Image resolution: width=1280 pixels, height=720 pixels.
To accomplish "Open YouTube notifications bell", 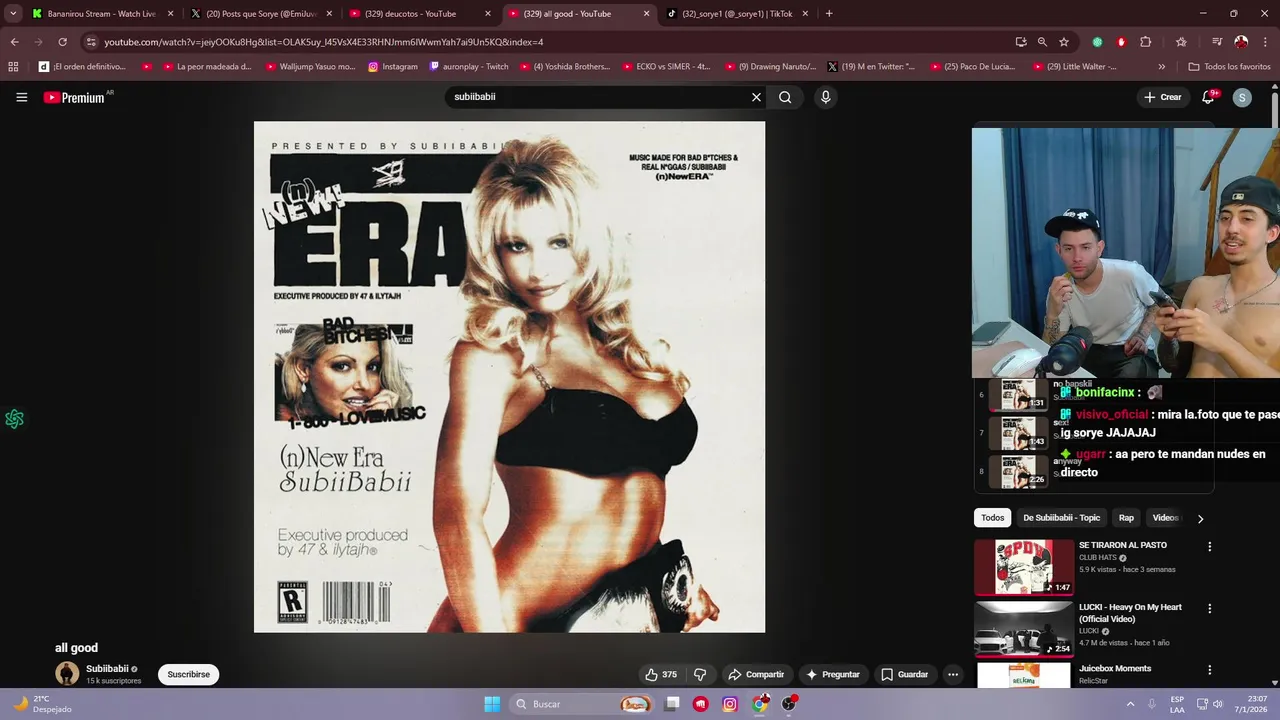I will click(1208, 97).
